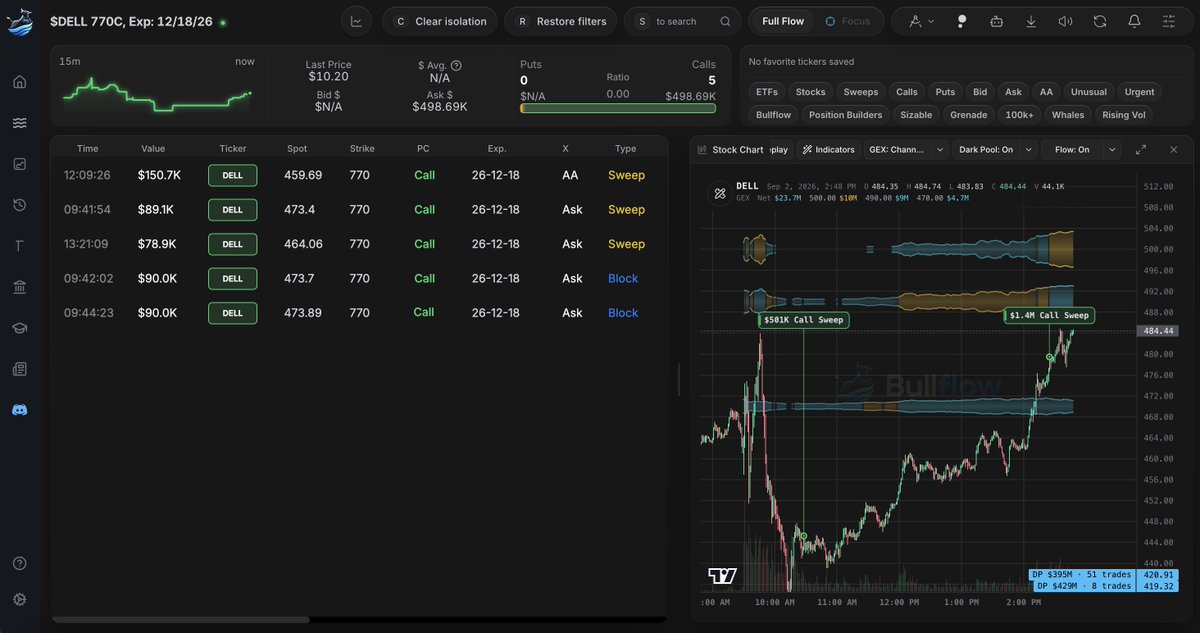Open the flow waves sidebar icon

20,123
